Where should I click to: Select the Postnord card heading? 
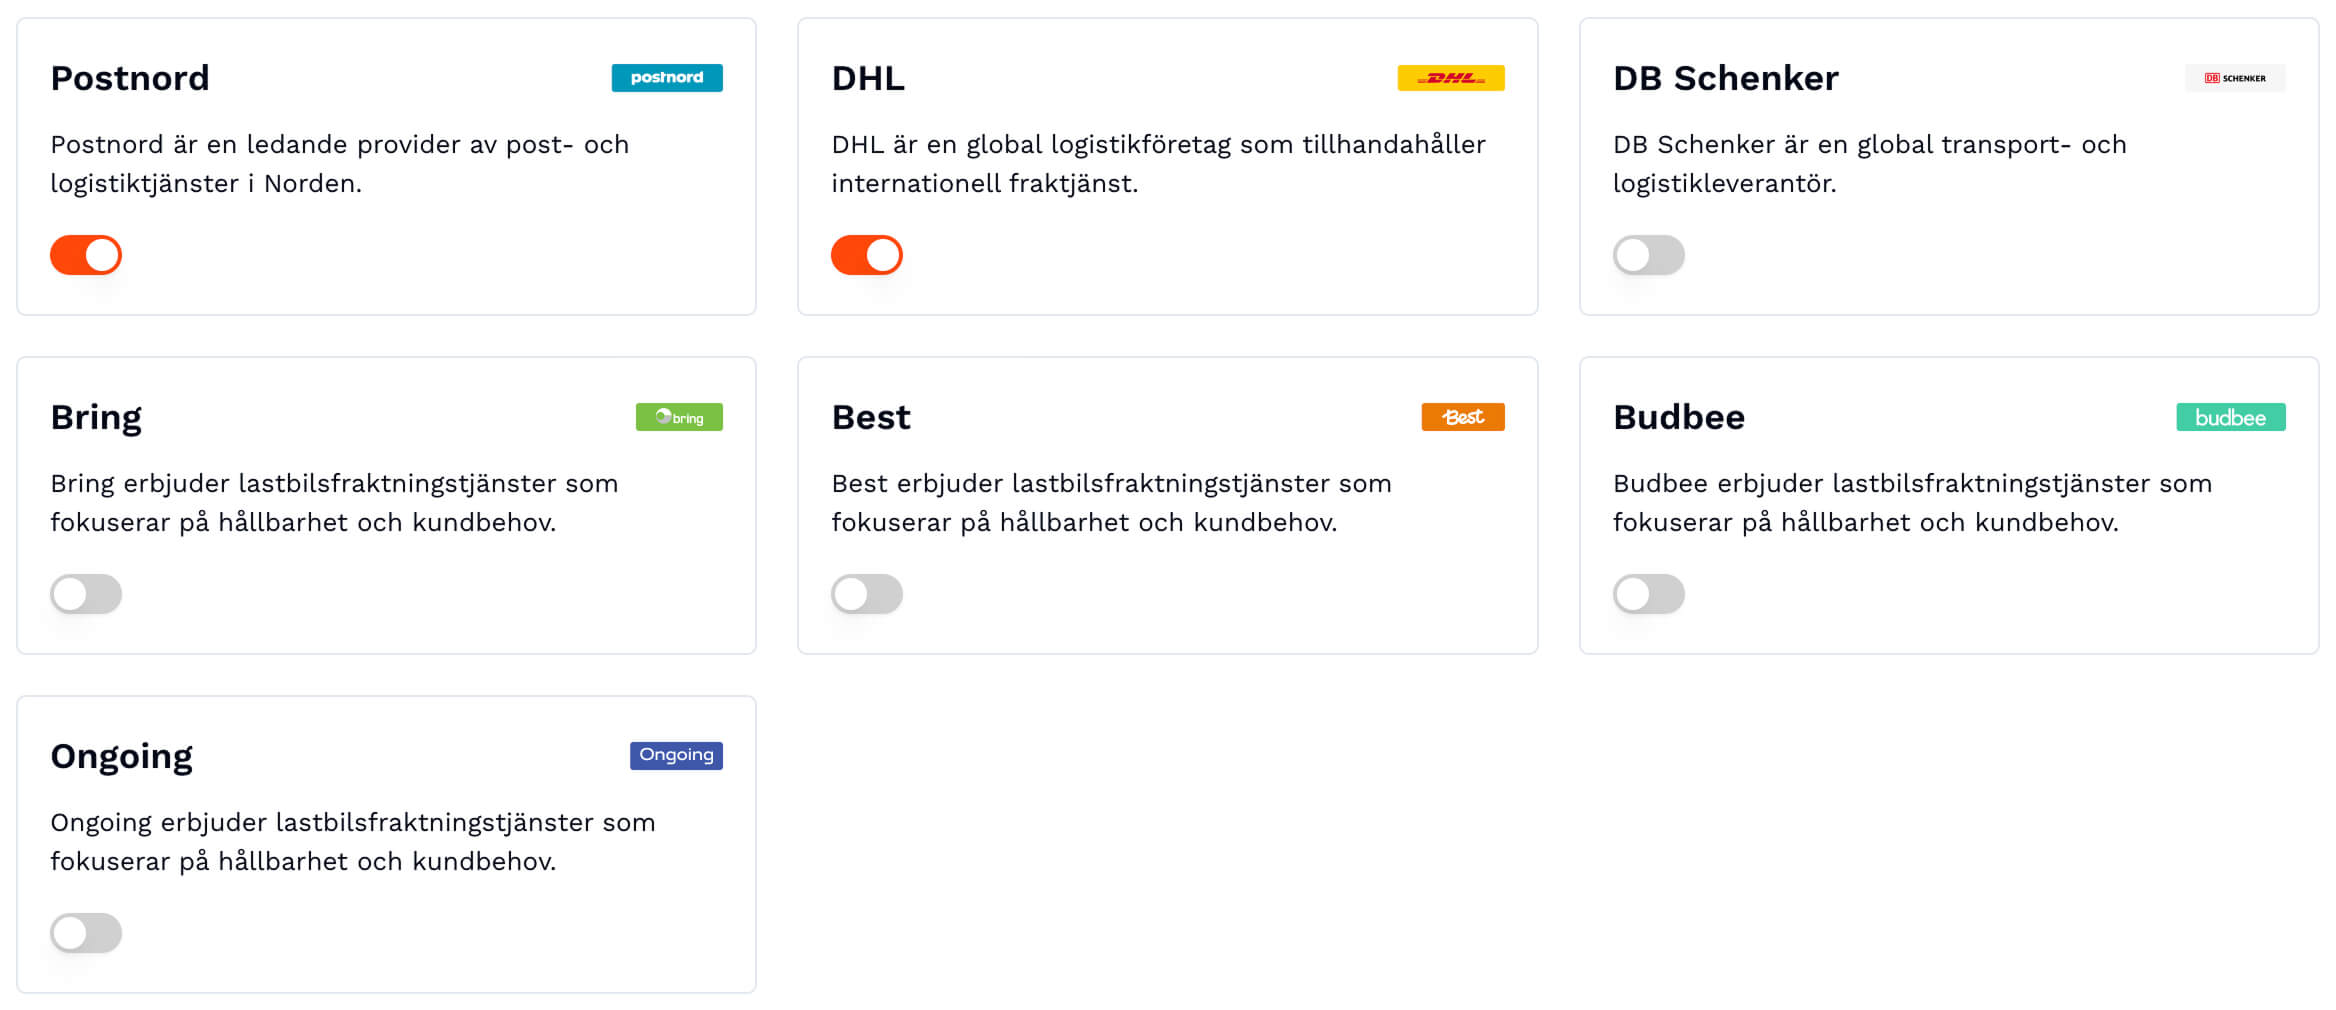130,78
